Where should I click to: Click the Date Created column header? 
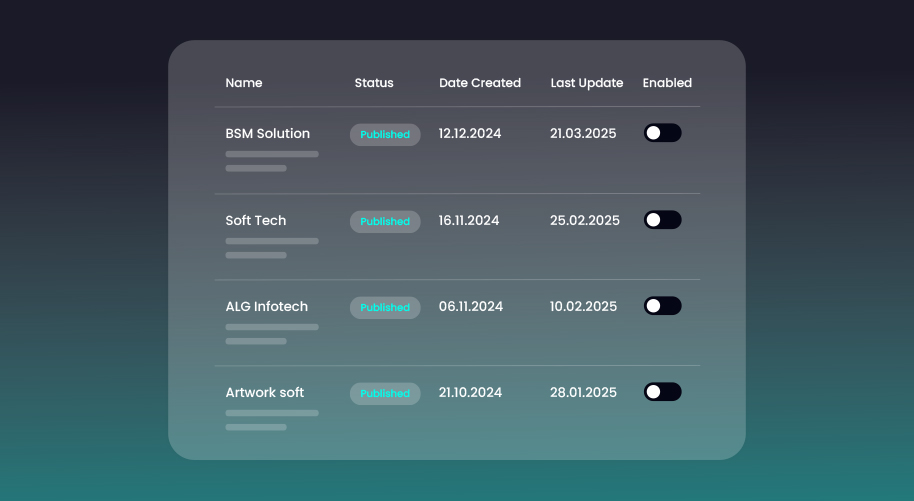point(480,83)
